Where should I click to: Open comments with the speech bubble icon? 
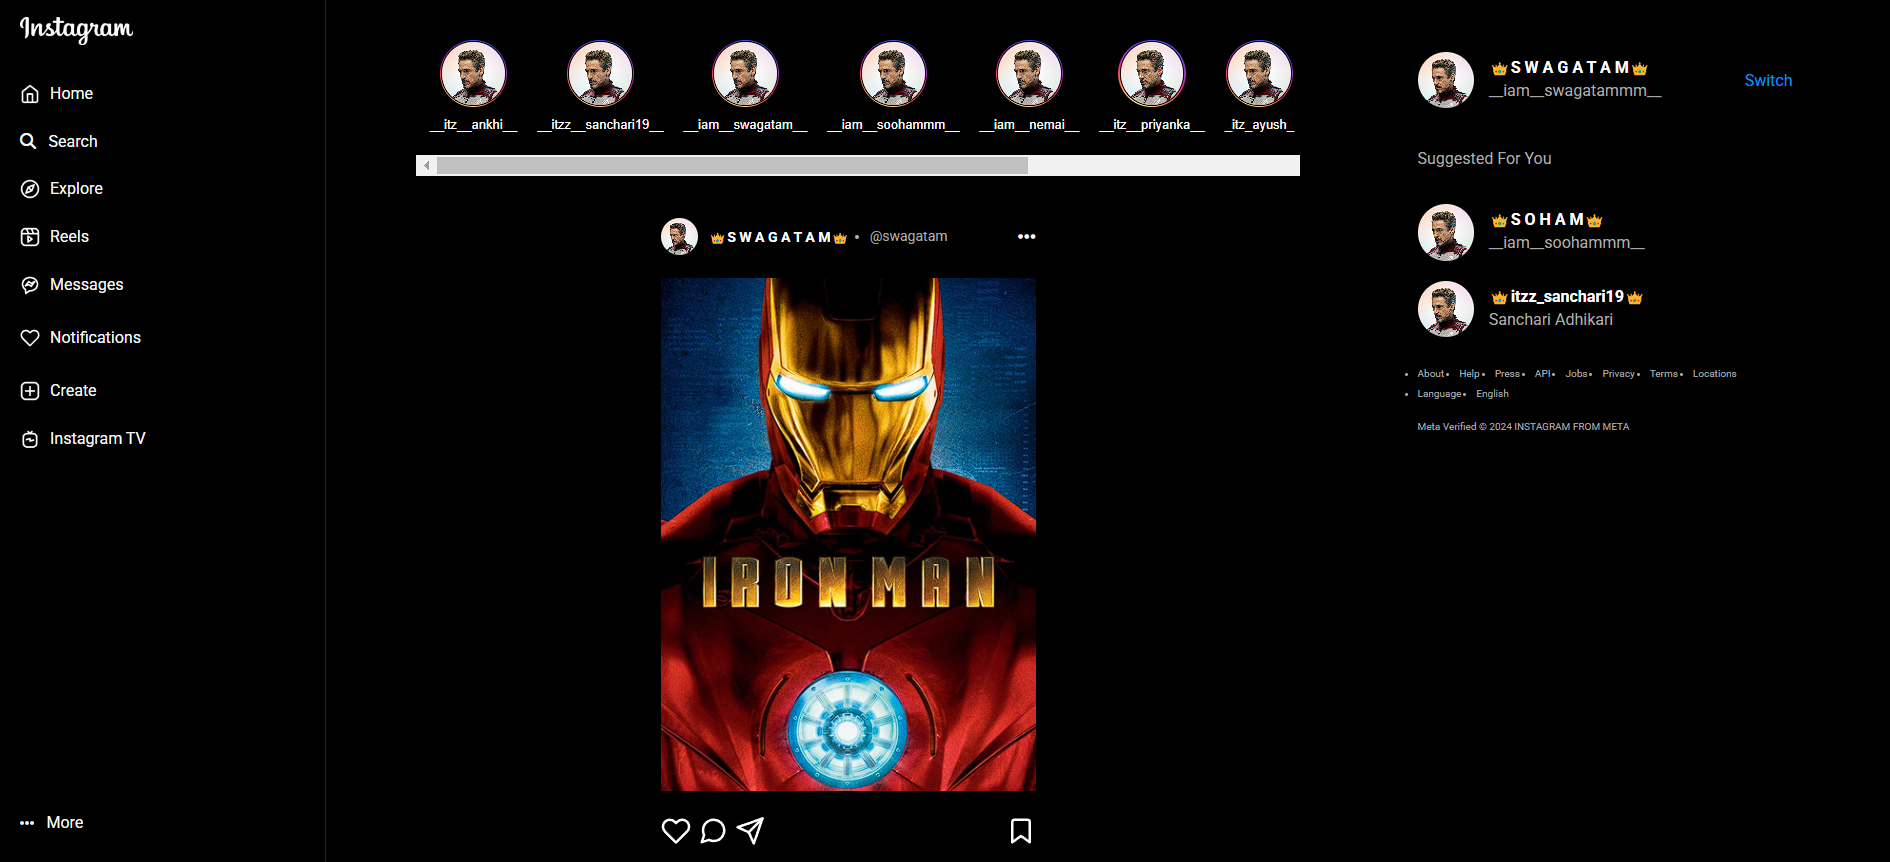(x=713, y=831)
